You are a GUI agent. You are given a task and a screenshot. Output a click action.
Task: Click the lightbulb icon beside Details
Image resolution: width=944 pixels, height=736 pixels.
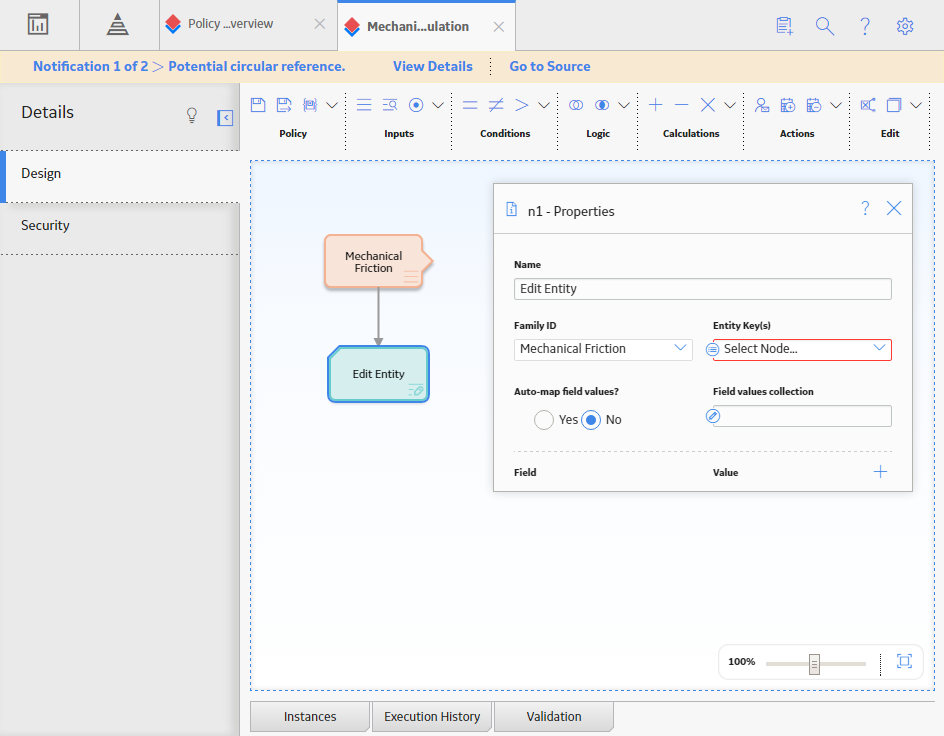(x=191, y=114)
